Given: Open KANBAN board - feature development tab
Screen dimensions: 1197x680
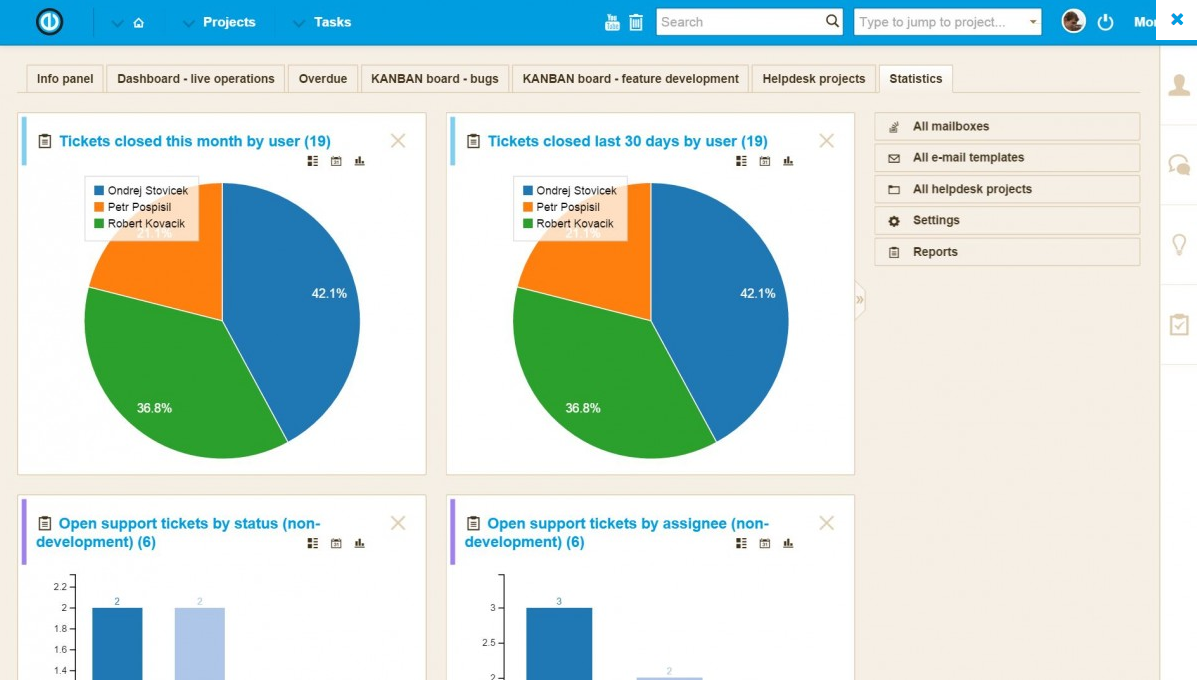Looking at the screenshot, I should 631,79.
